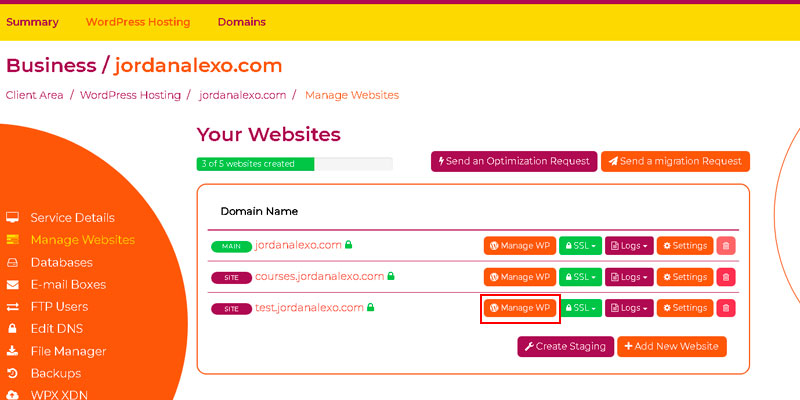The image size is (800, 400).
Task: Open File Manager in sidebar
Action: (x=68, y=351)
